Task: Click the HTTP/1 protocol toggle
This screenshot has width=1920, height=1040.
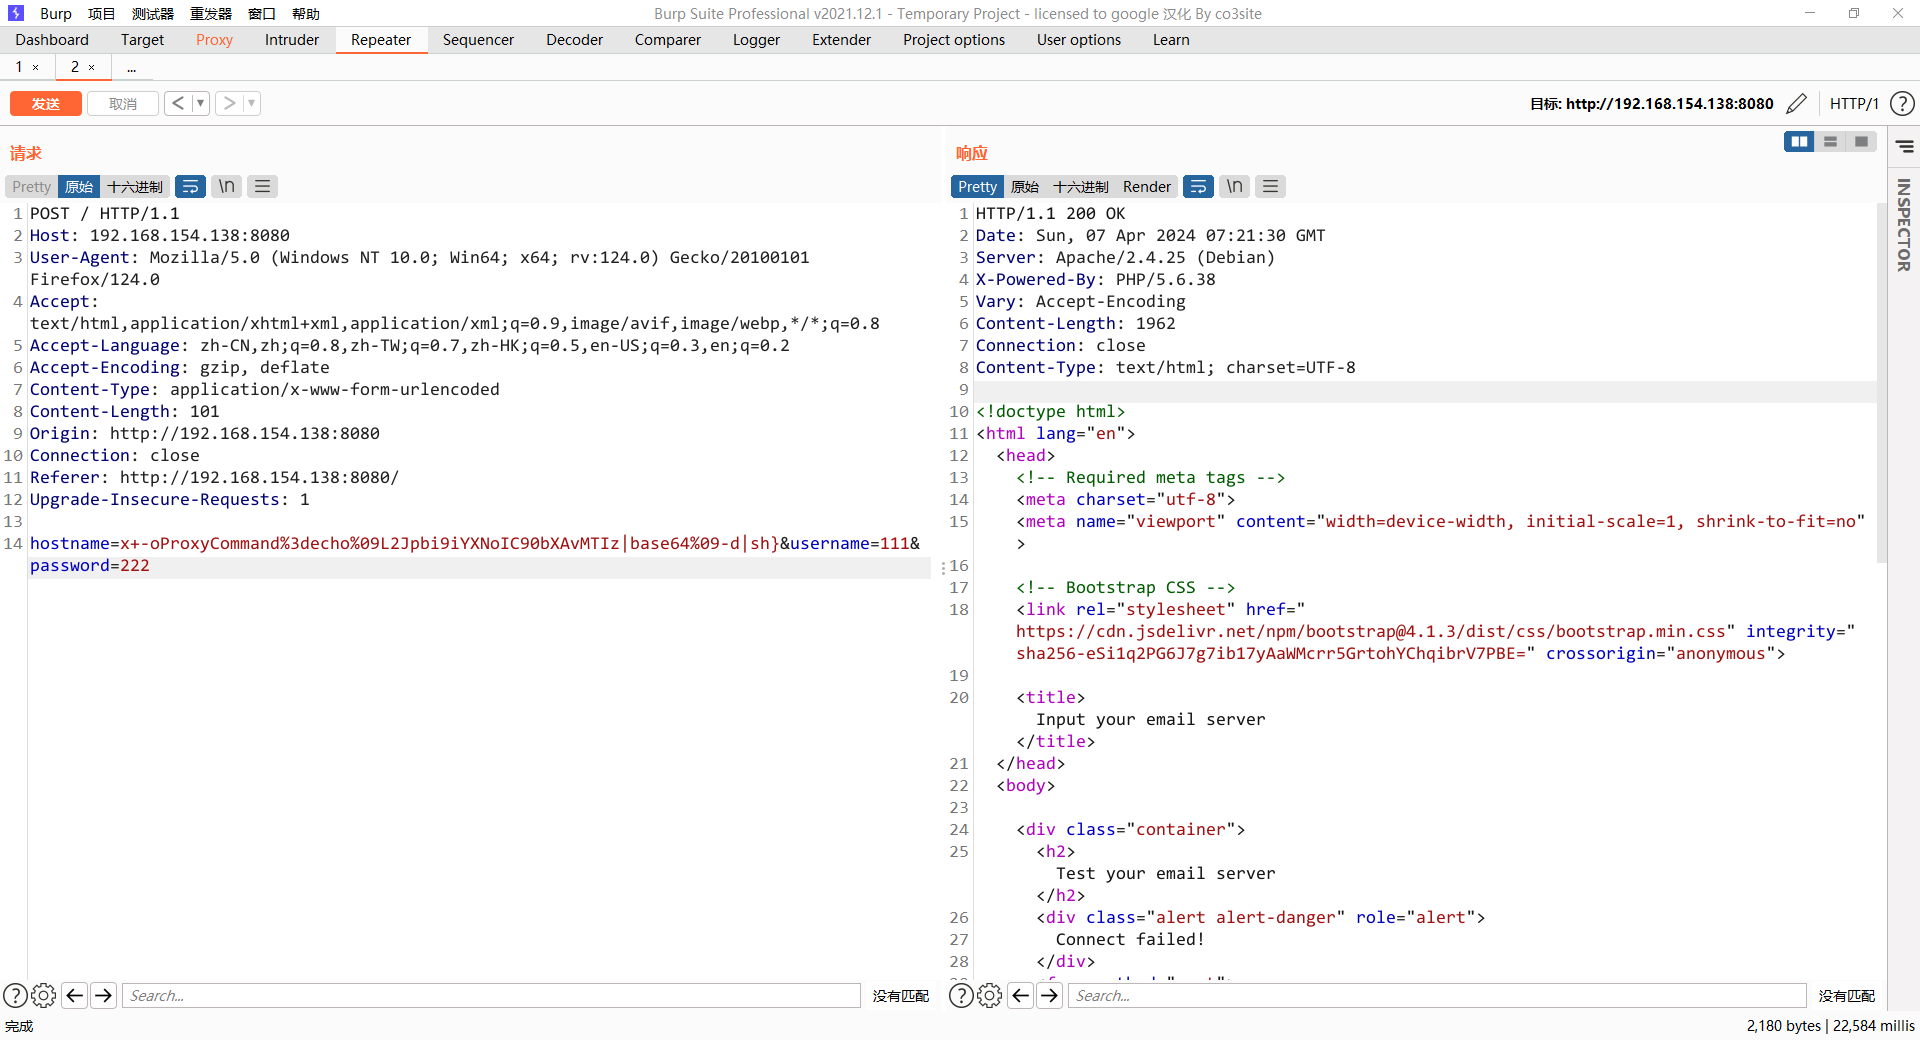Action: [1854, 103]
